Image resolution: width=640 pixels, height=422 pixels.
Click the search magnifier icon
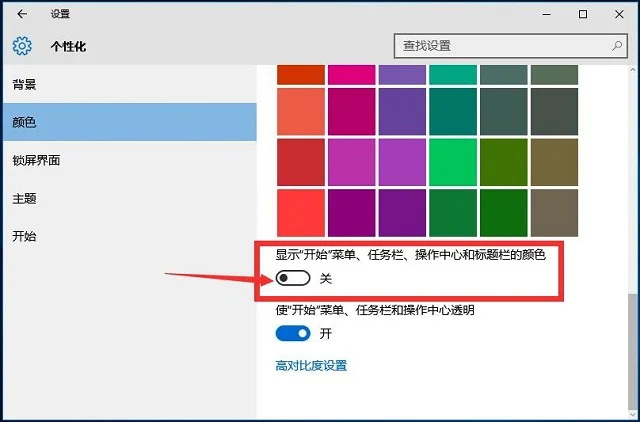point(617,45)
